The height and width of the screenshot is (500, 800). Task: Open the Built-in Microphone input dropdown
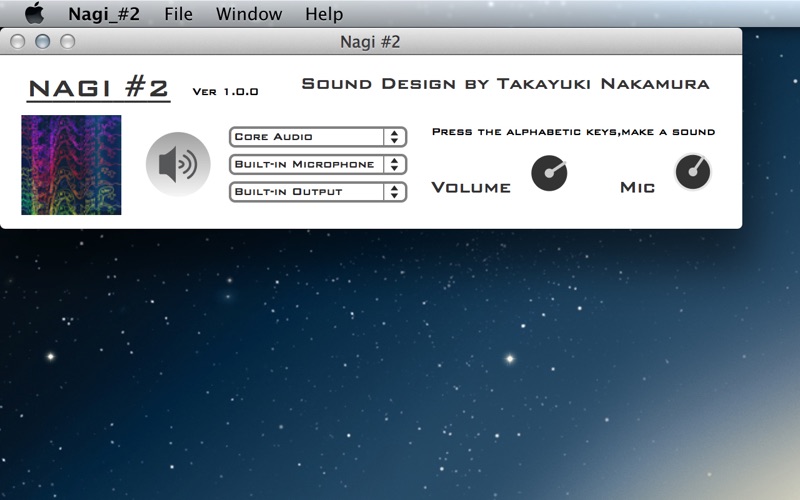click(x=318, y=164)
